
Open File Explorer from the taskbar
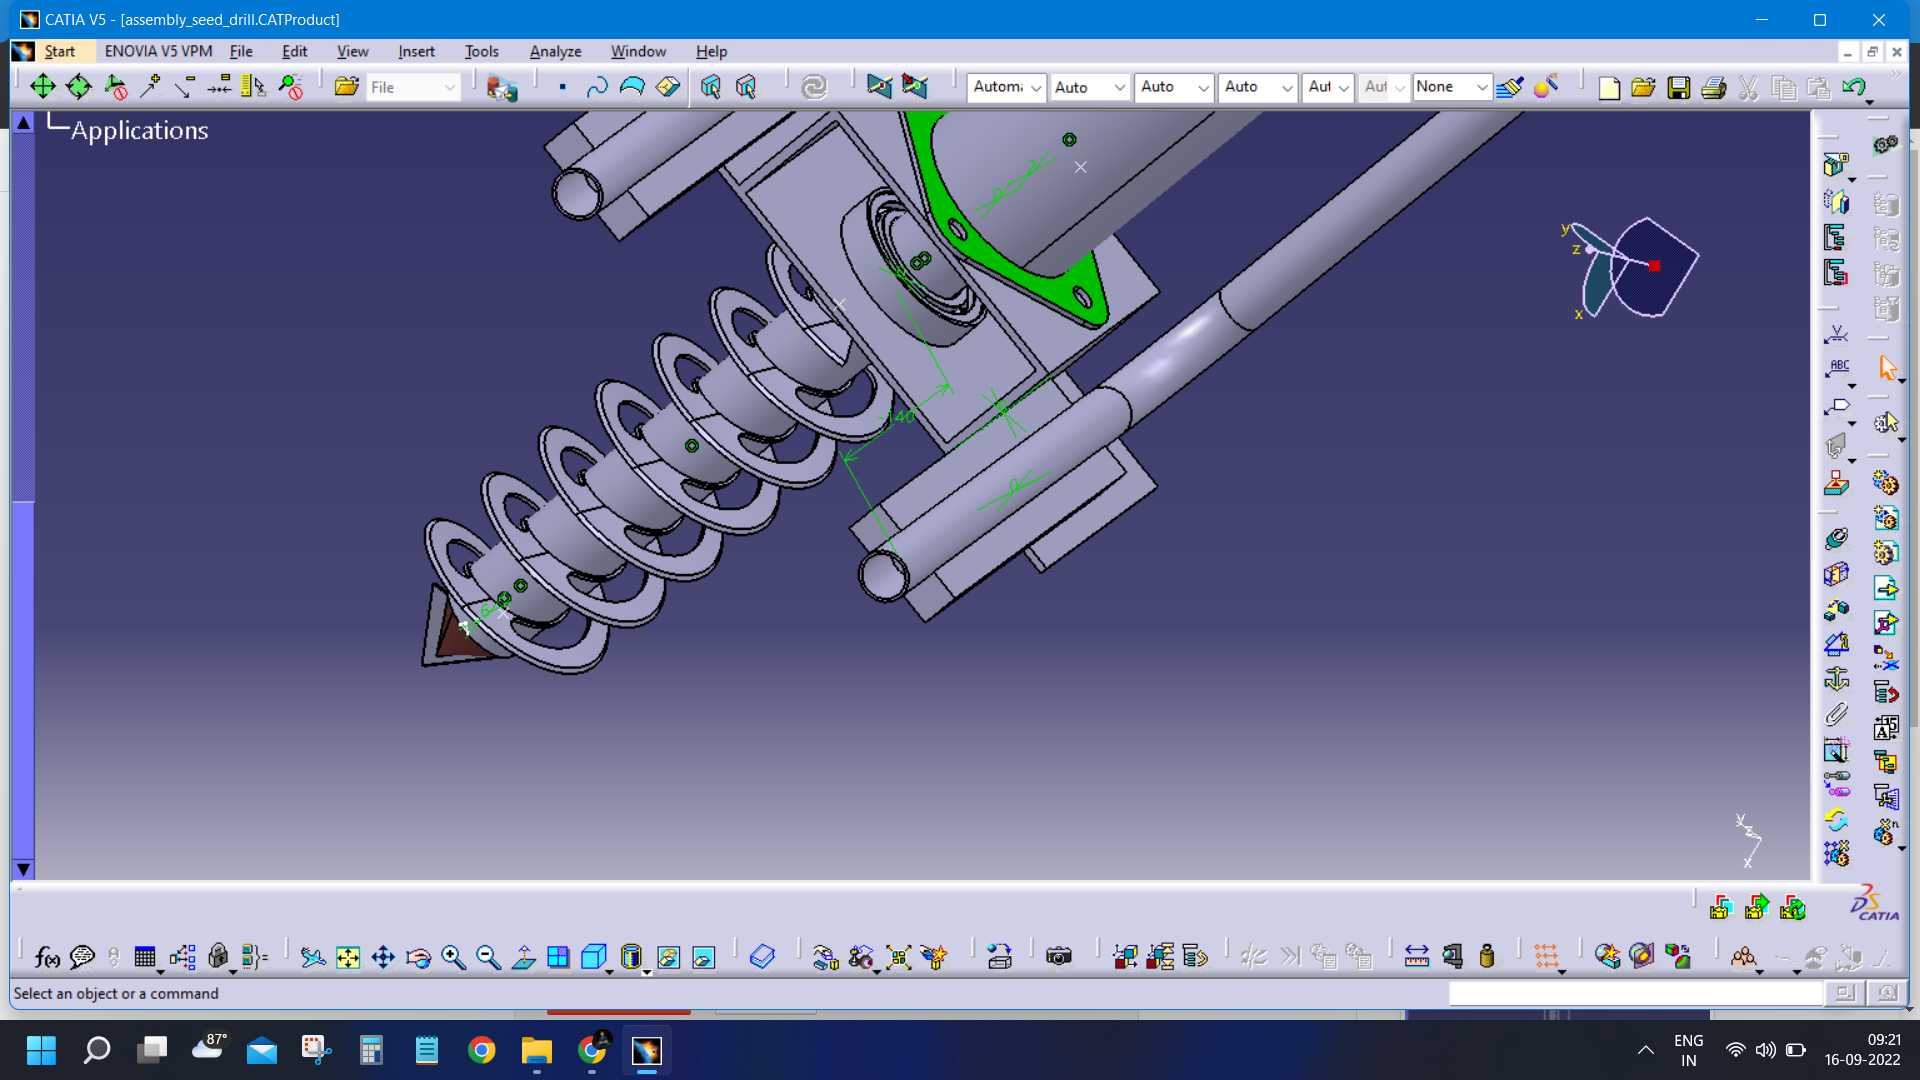[x=537, y=1050]
